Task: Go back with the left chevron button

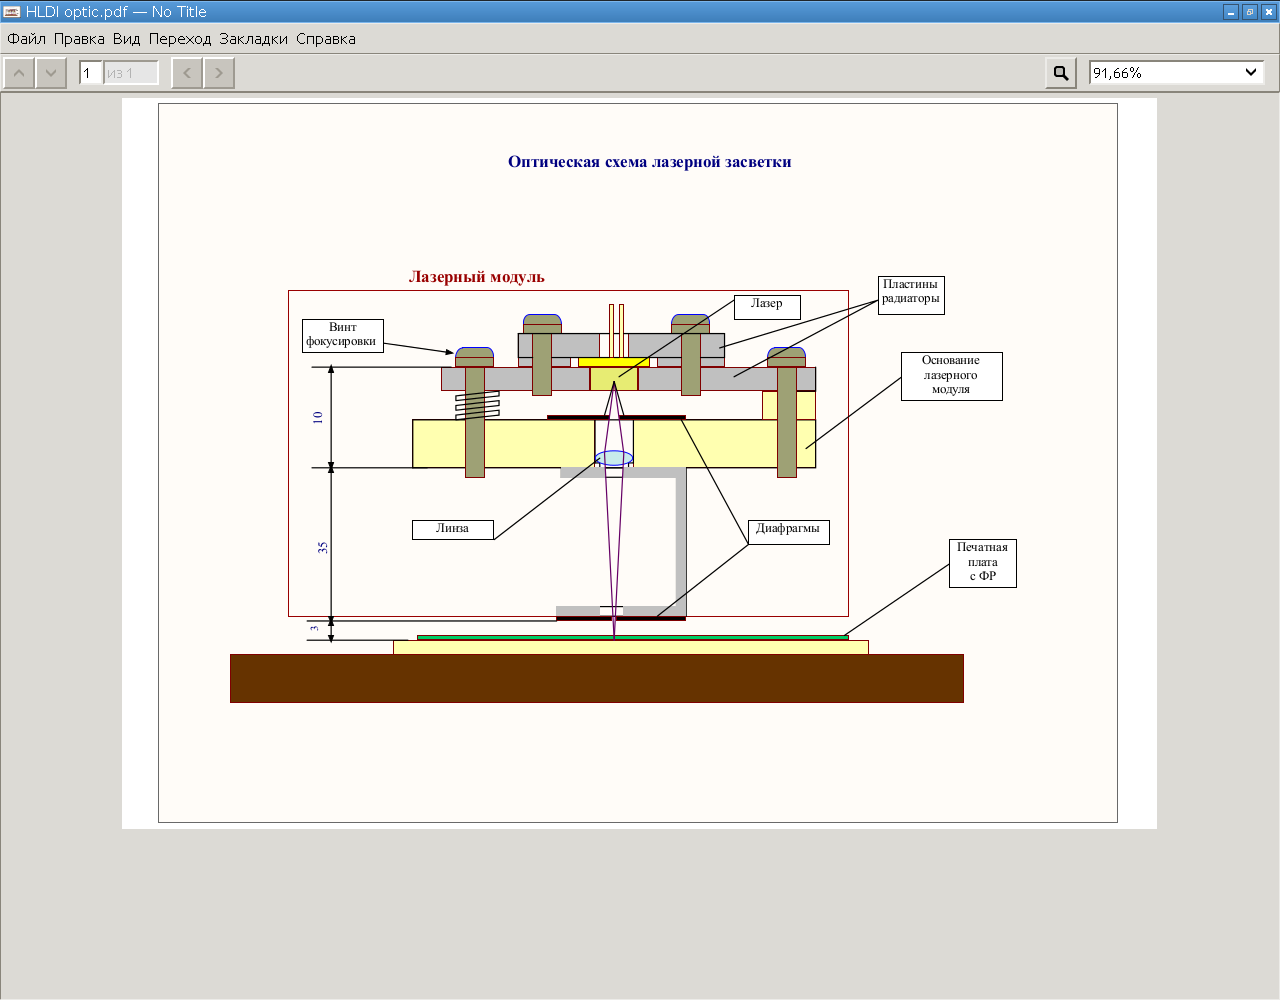Action: coord(187,73)
